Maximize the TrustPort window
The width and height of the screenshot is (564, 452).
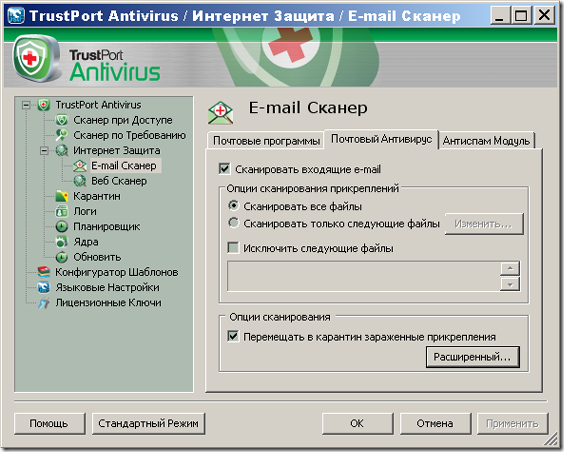[x=521, y=15]
